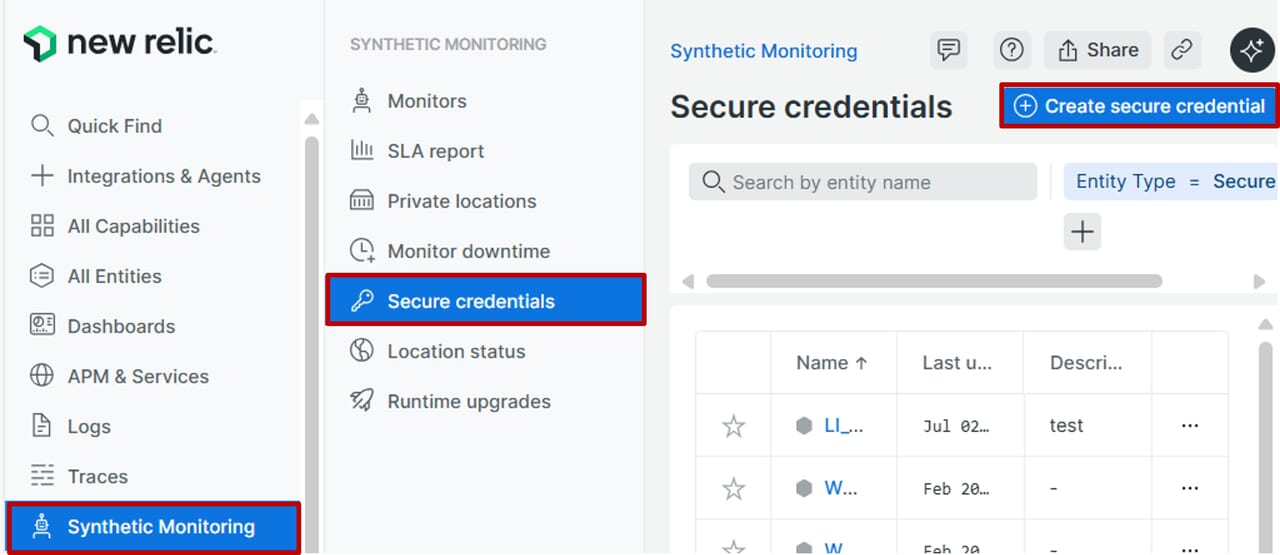Click the plus icon to add filter

[1082, 232]
